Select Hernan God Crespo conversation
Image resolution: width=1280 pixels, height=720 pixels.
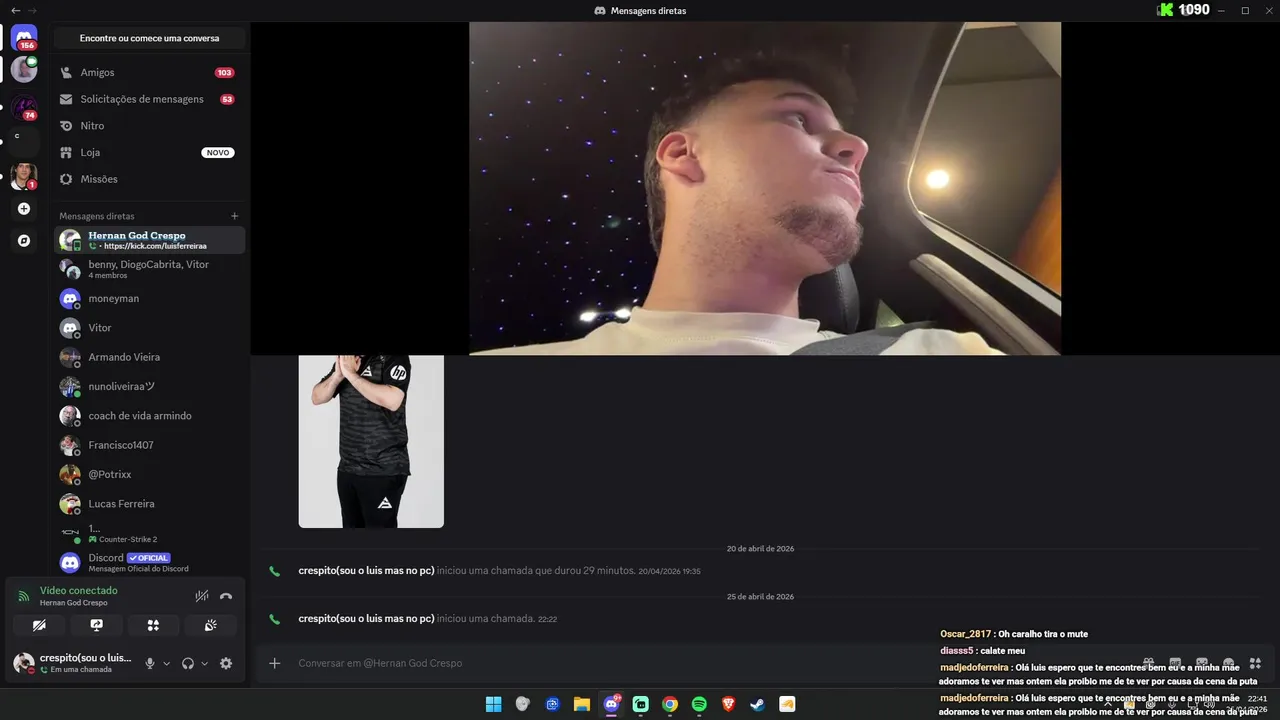pyautogui.click(x=149, y=240)
